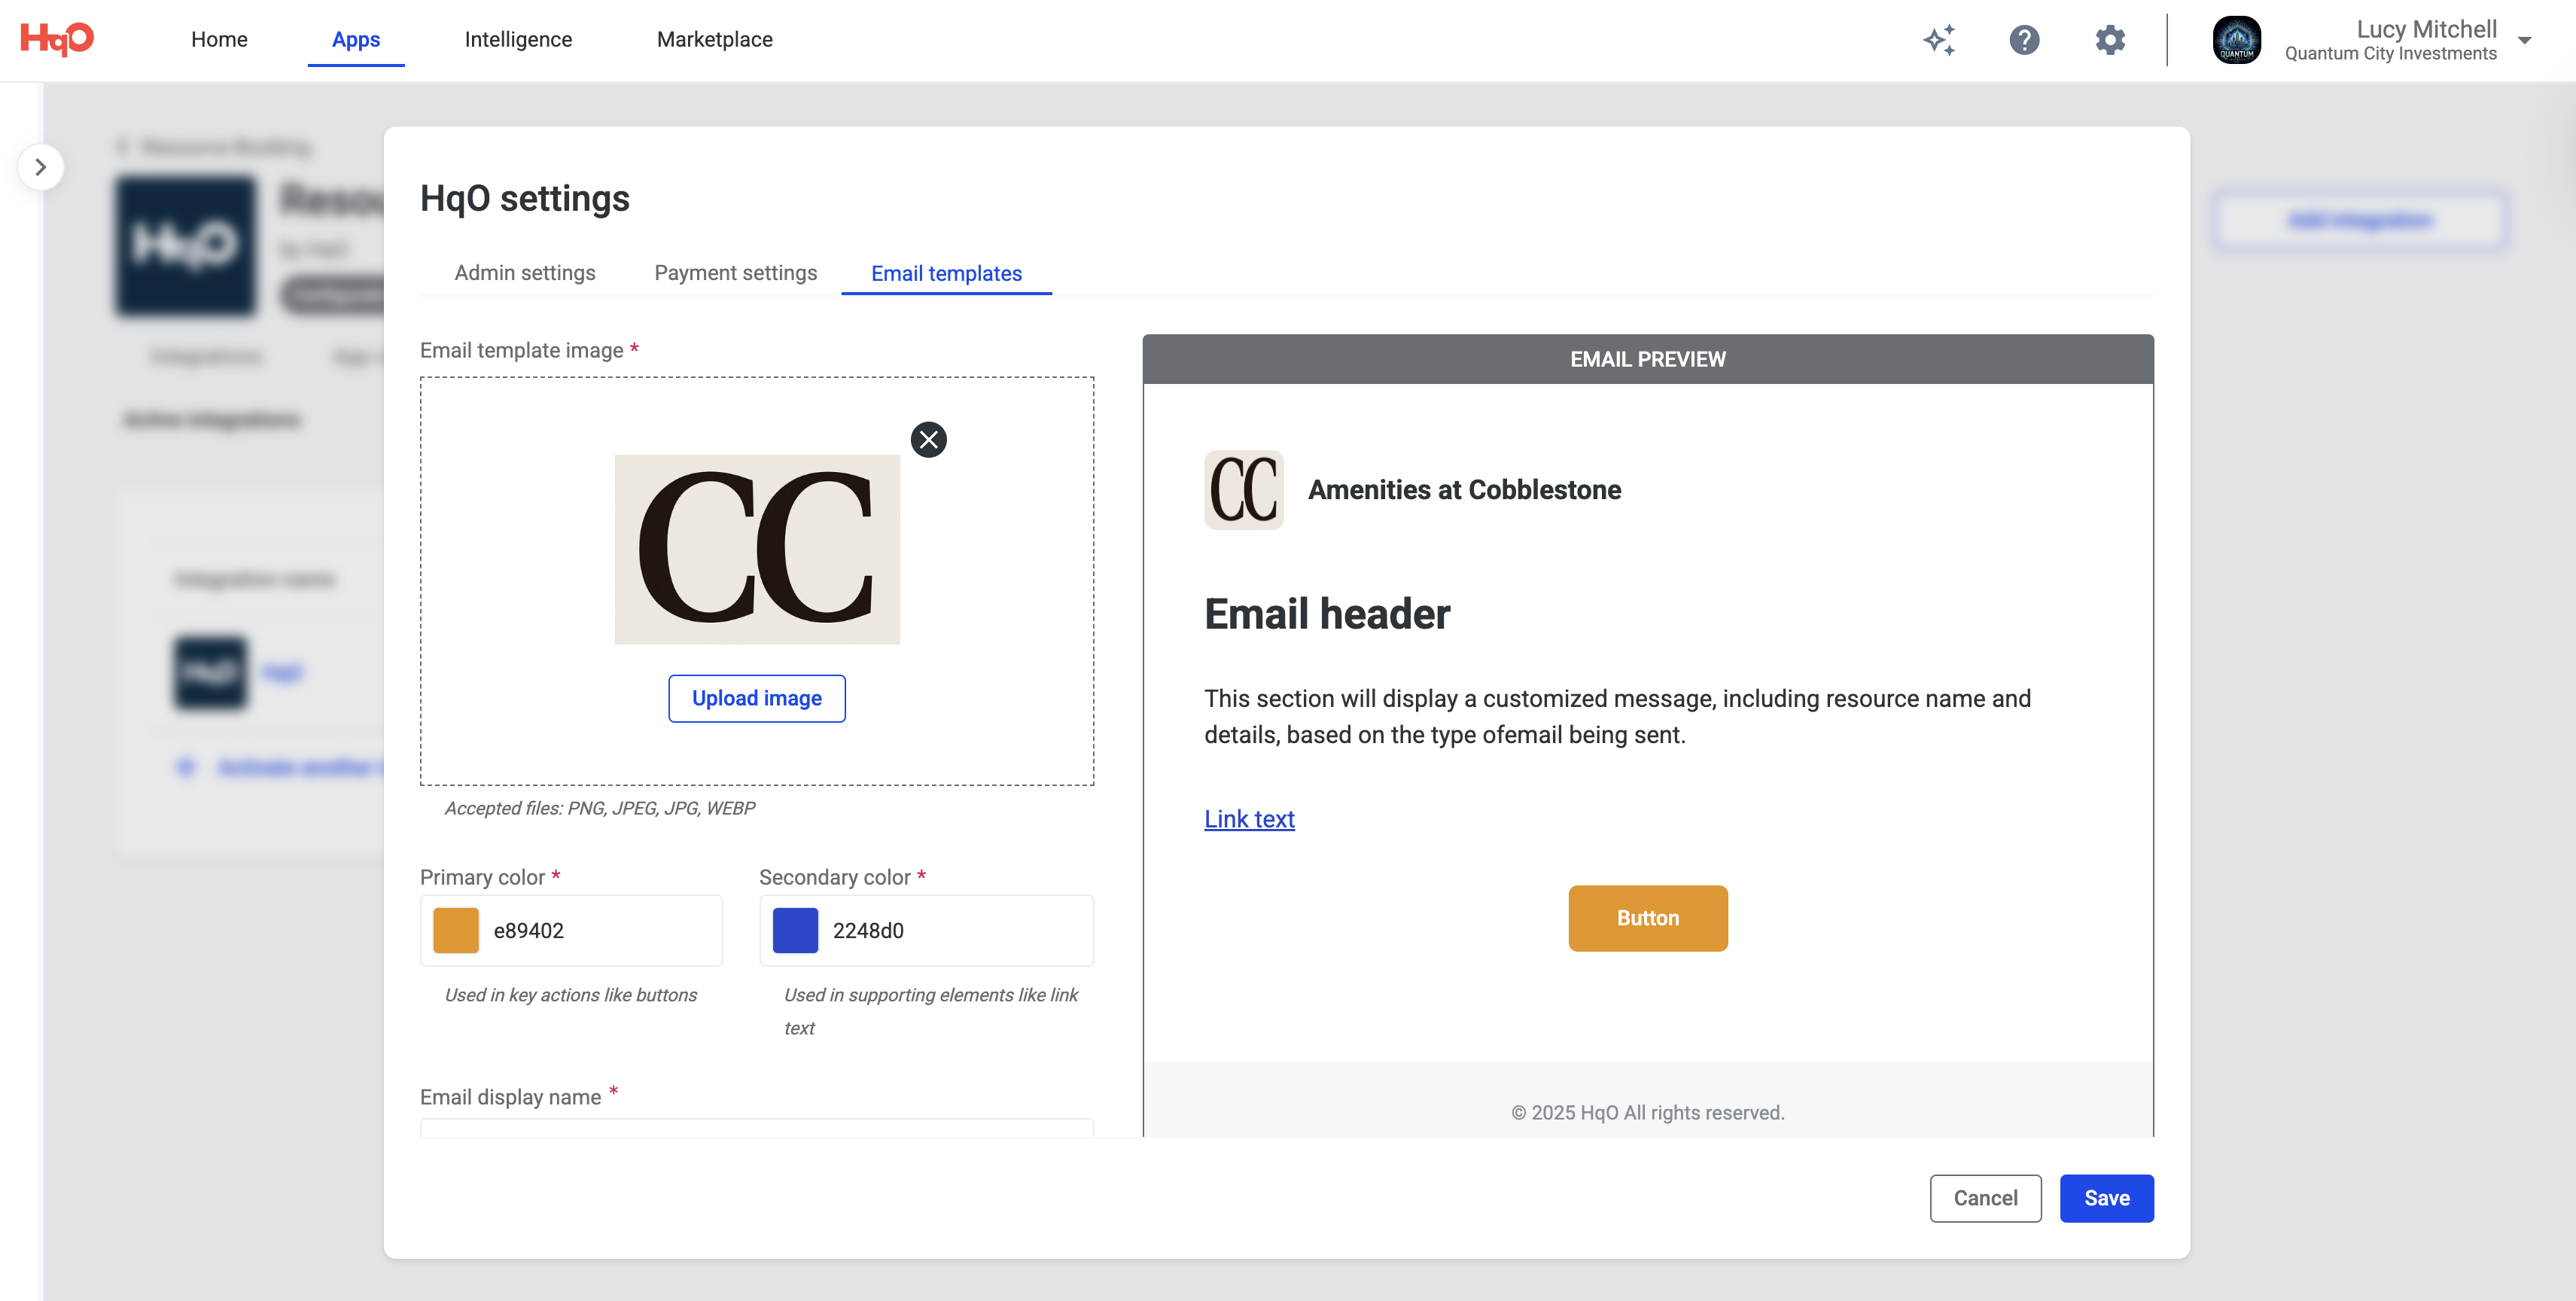Image resolution: width=2576 pixels, height=1301 pixels.
Task: Open the help question mark icon
Action: 2024,40
